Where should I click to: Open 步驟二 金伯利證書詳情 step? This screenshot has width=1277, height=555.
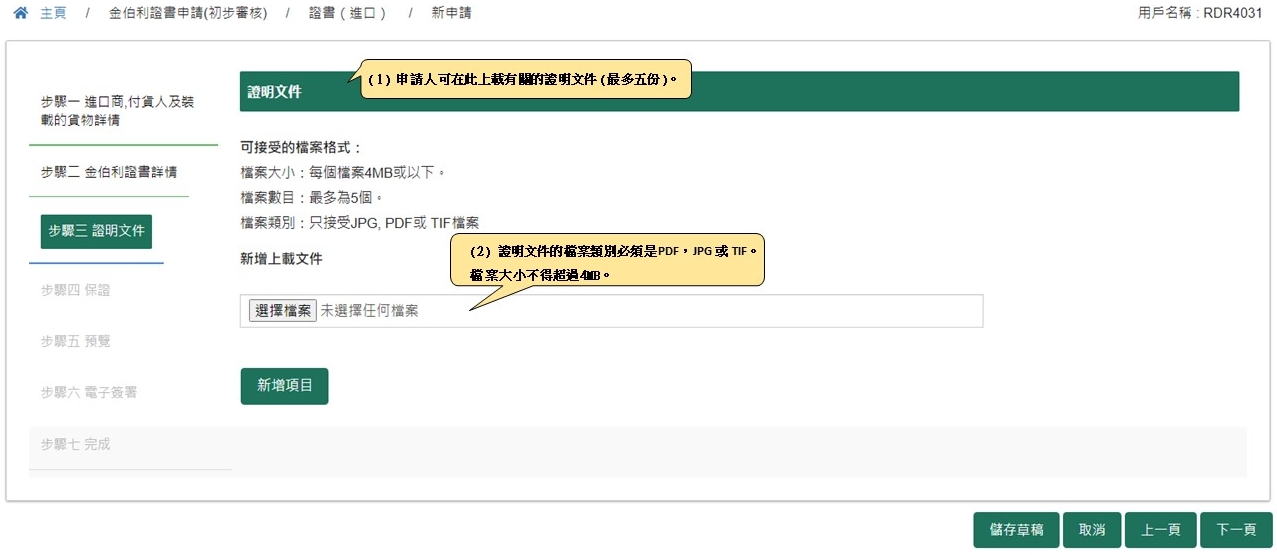tap(108, 172)
